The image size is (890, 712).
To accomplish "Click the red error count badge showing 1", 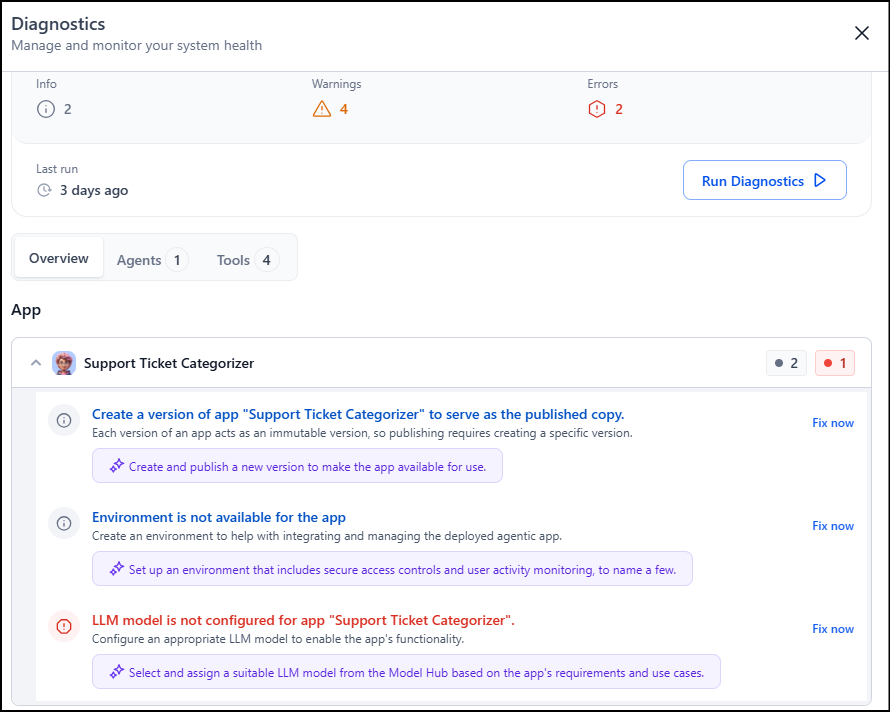I will (x=835, y=363).
